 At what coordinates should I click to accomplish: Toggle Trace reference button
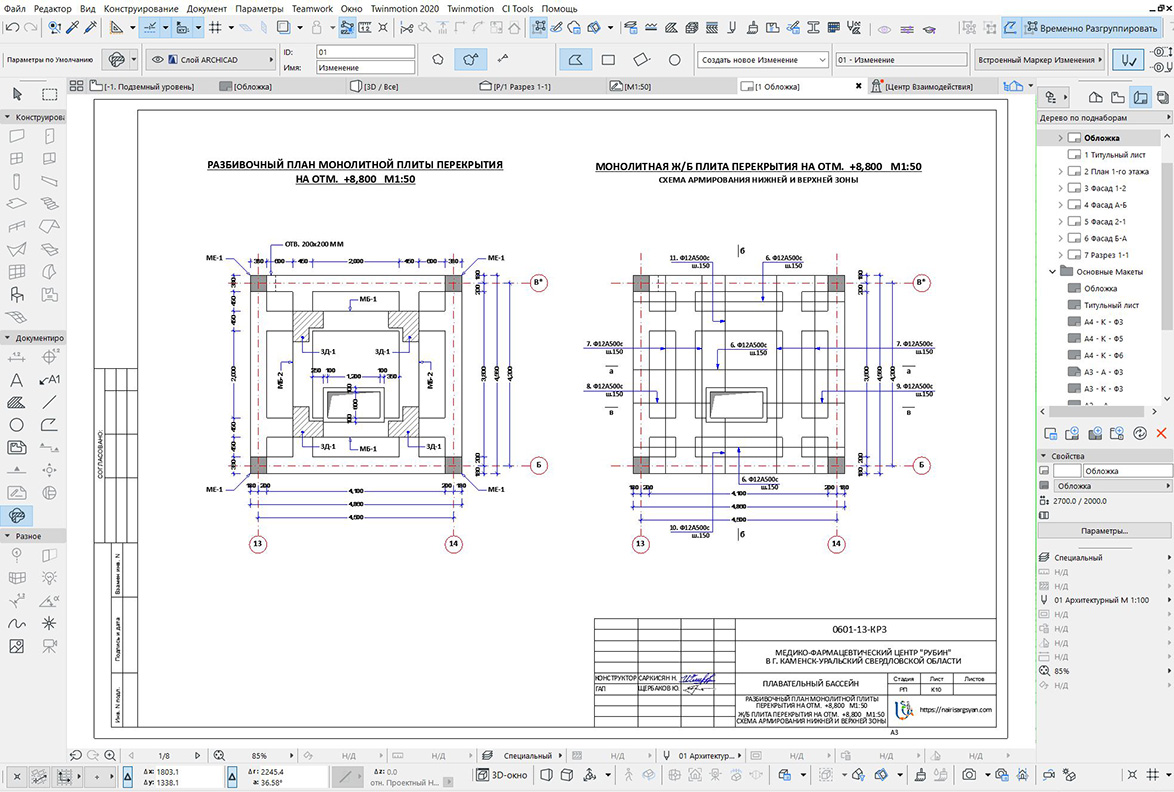(283, 28)
